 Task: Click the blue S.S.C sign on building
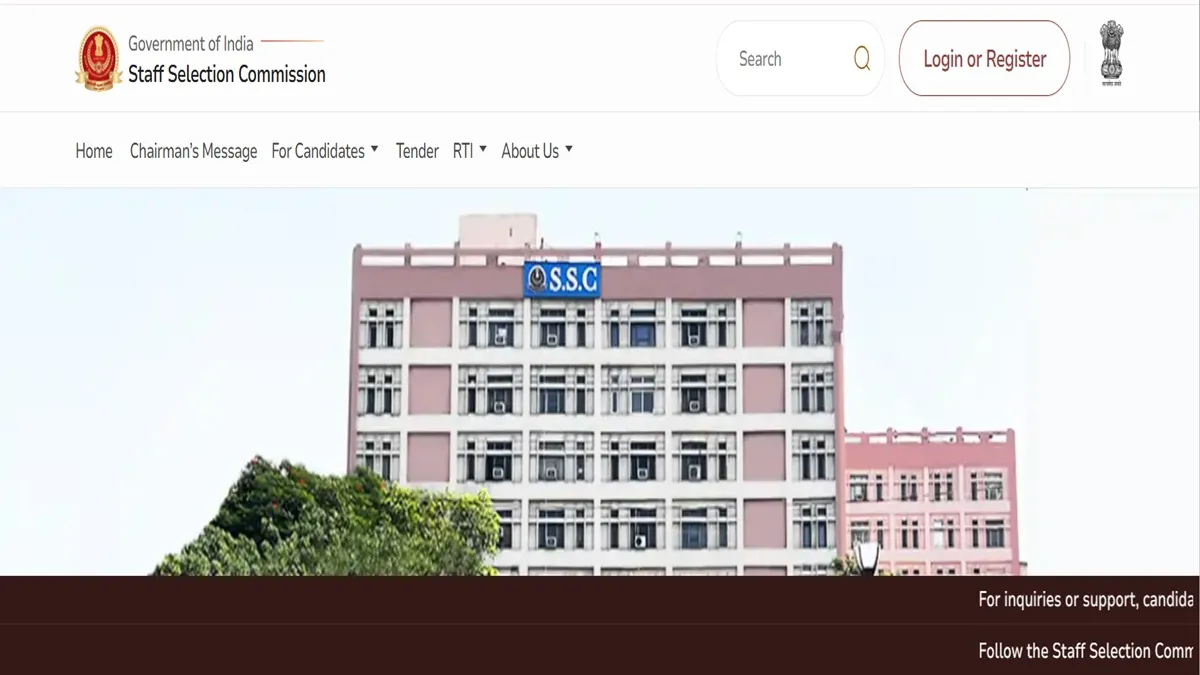tap(562, 279)
